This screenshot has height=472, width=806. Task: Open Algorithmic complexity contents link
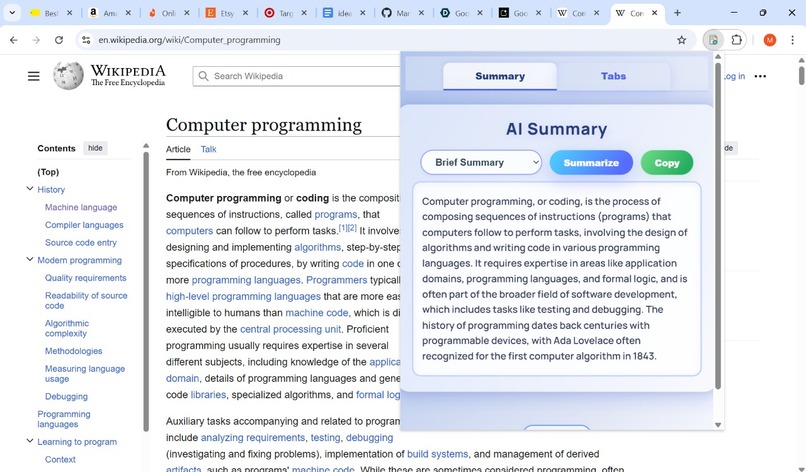pyautogui.click(x=66, y=328)
